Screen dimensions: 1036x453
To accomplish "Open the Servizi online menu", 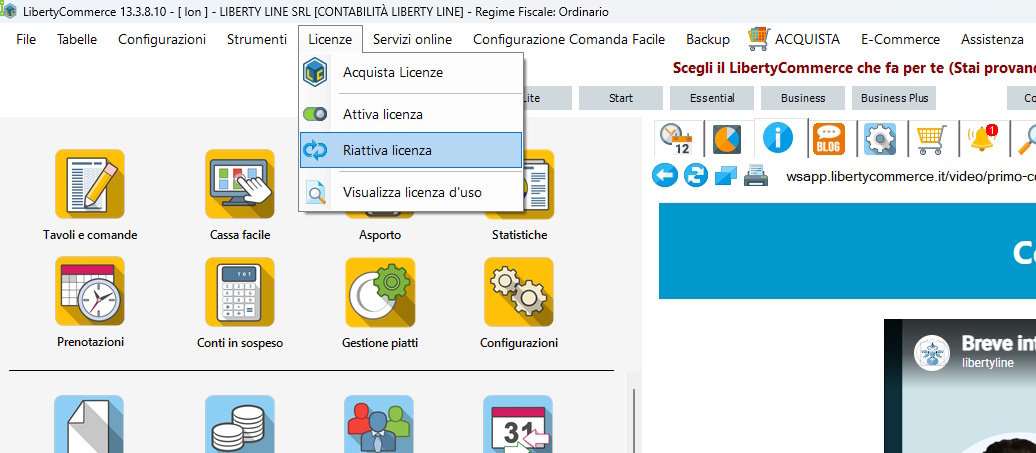I will [412, 39].
